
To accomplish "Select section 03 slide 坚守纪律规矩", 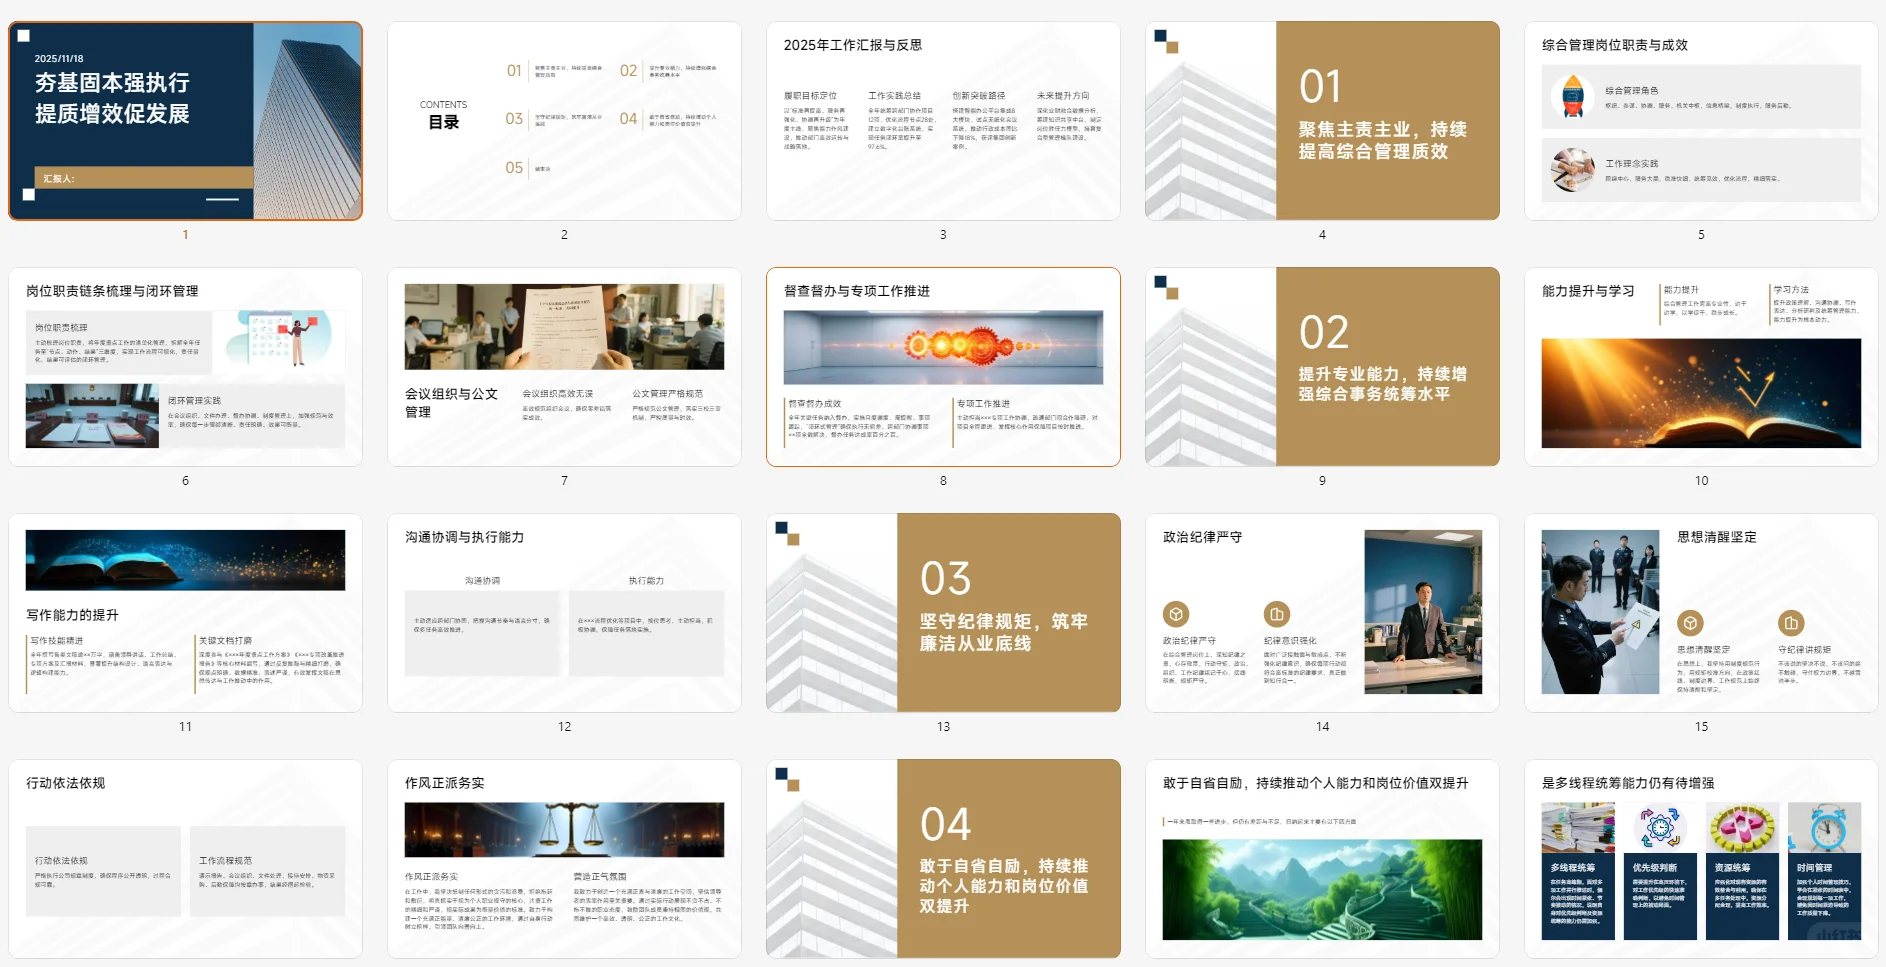I will point(943,613).
